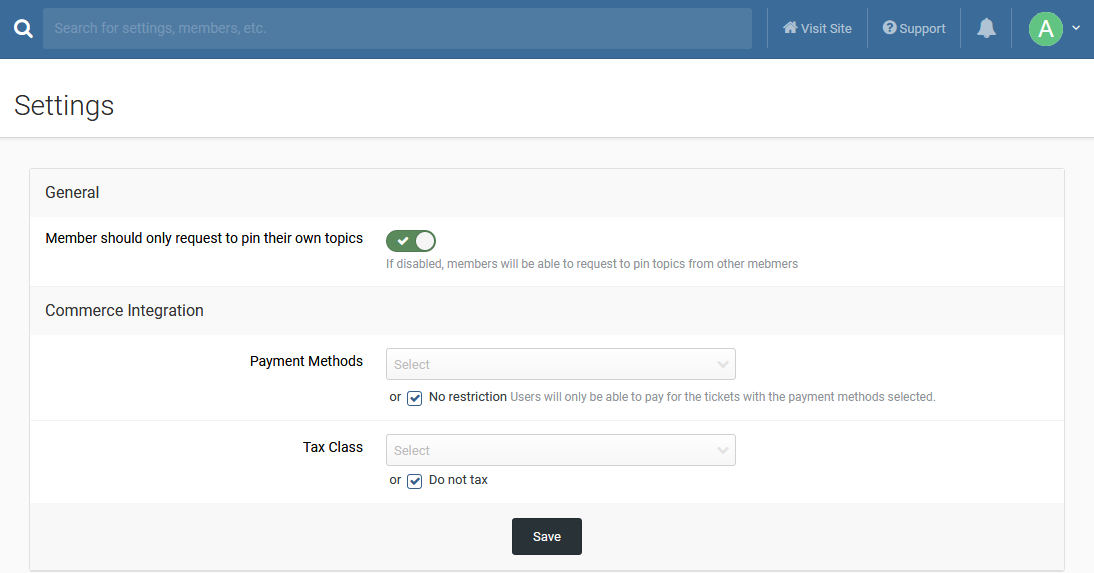Uncheck the Do not tax checkbox

[x=414, y=481]
